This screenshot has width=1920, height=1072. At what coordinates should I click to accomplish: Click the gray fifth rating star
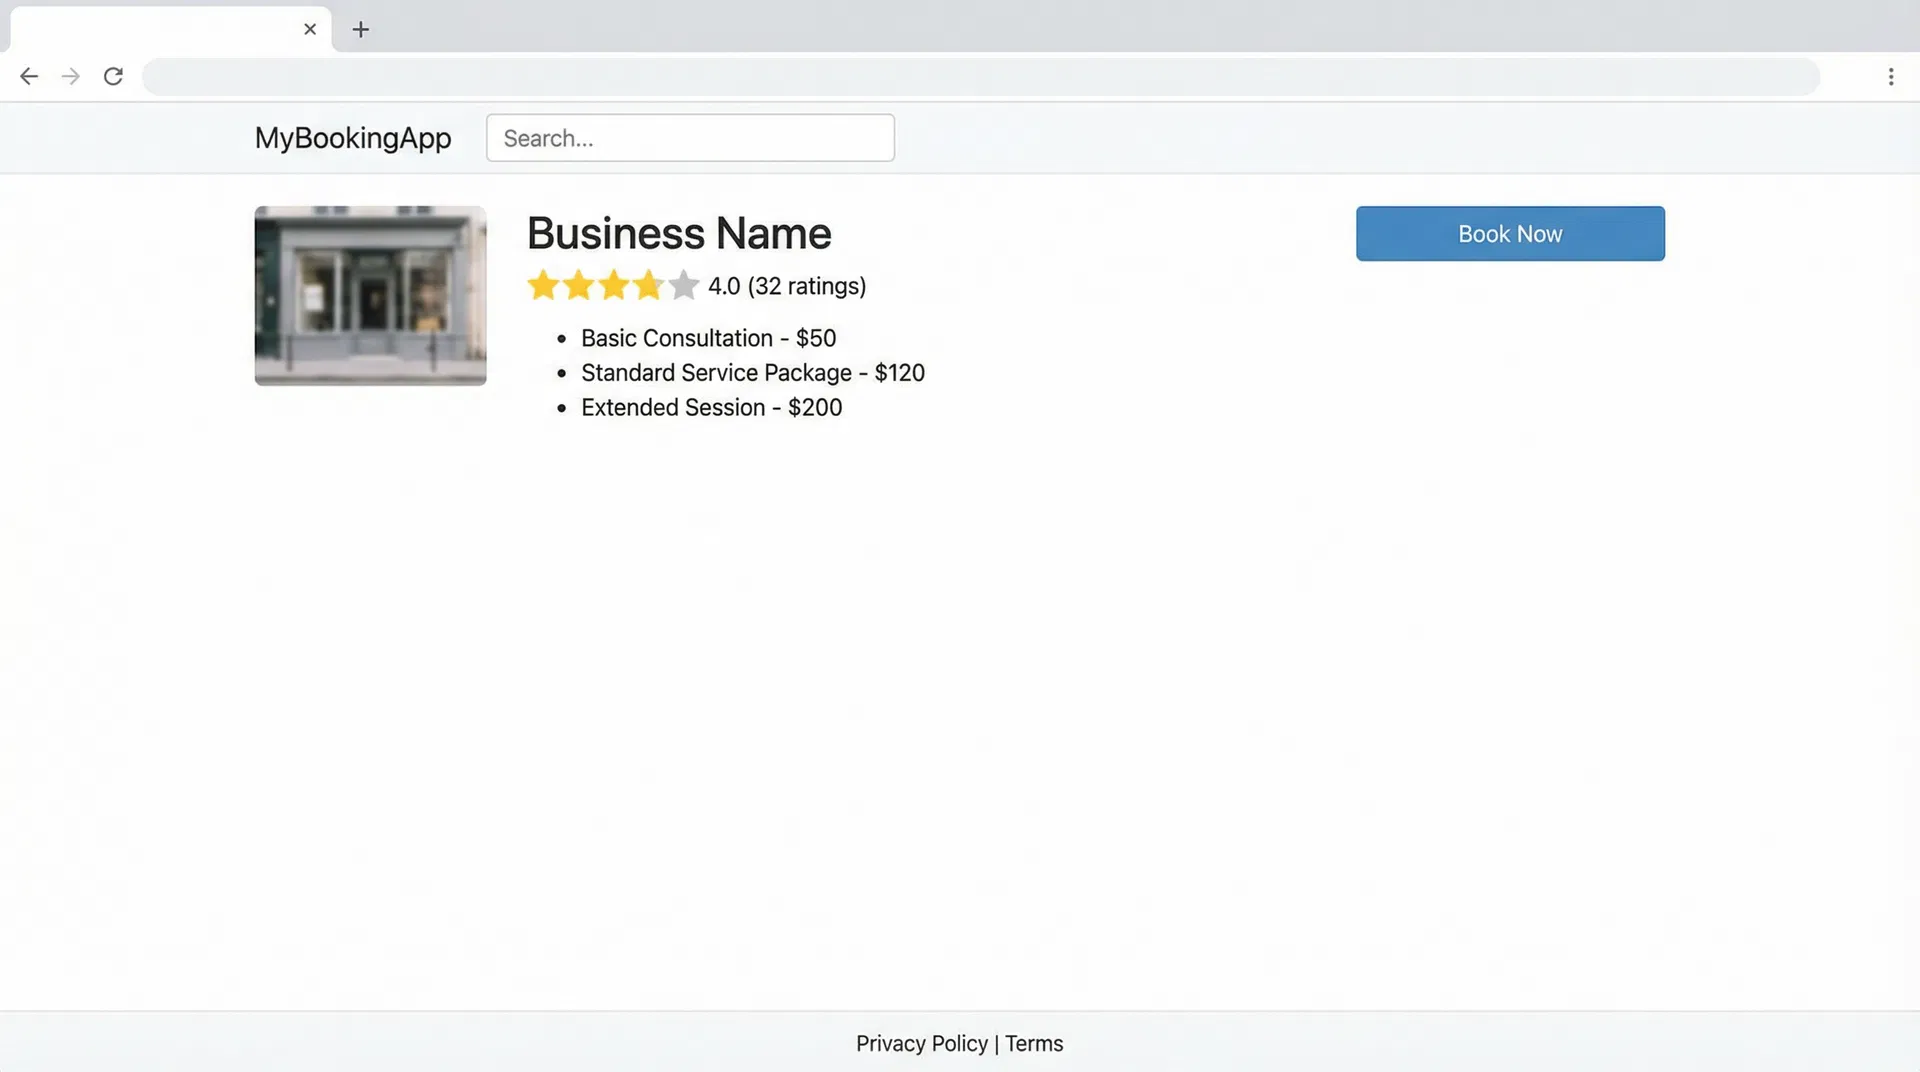point(683,286)
